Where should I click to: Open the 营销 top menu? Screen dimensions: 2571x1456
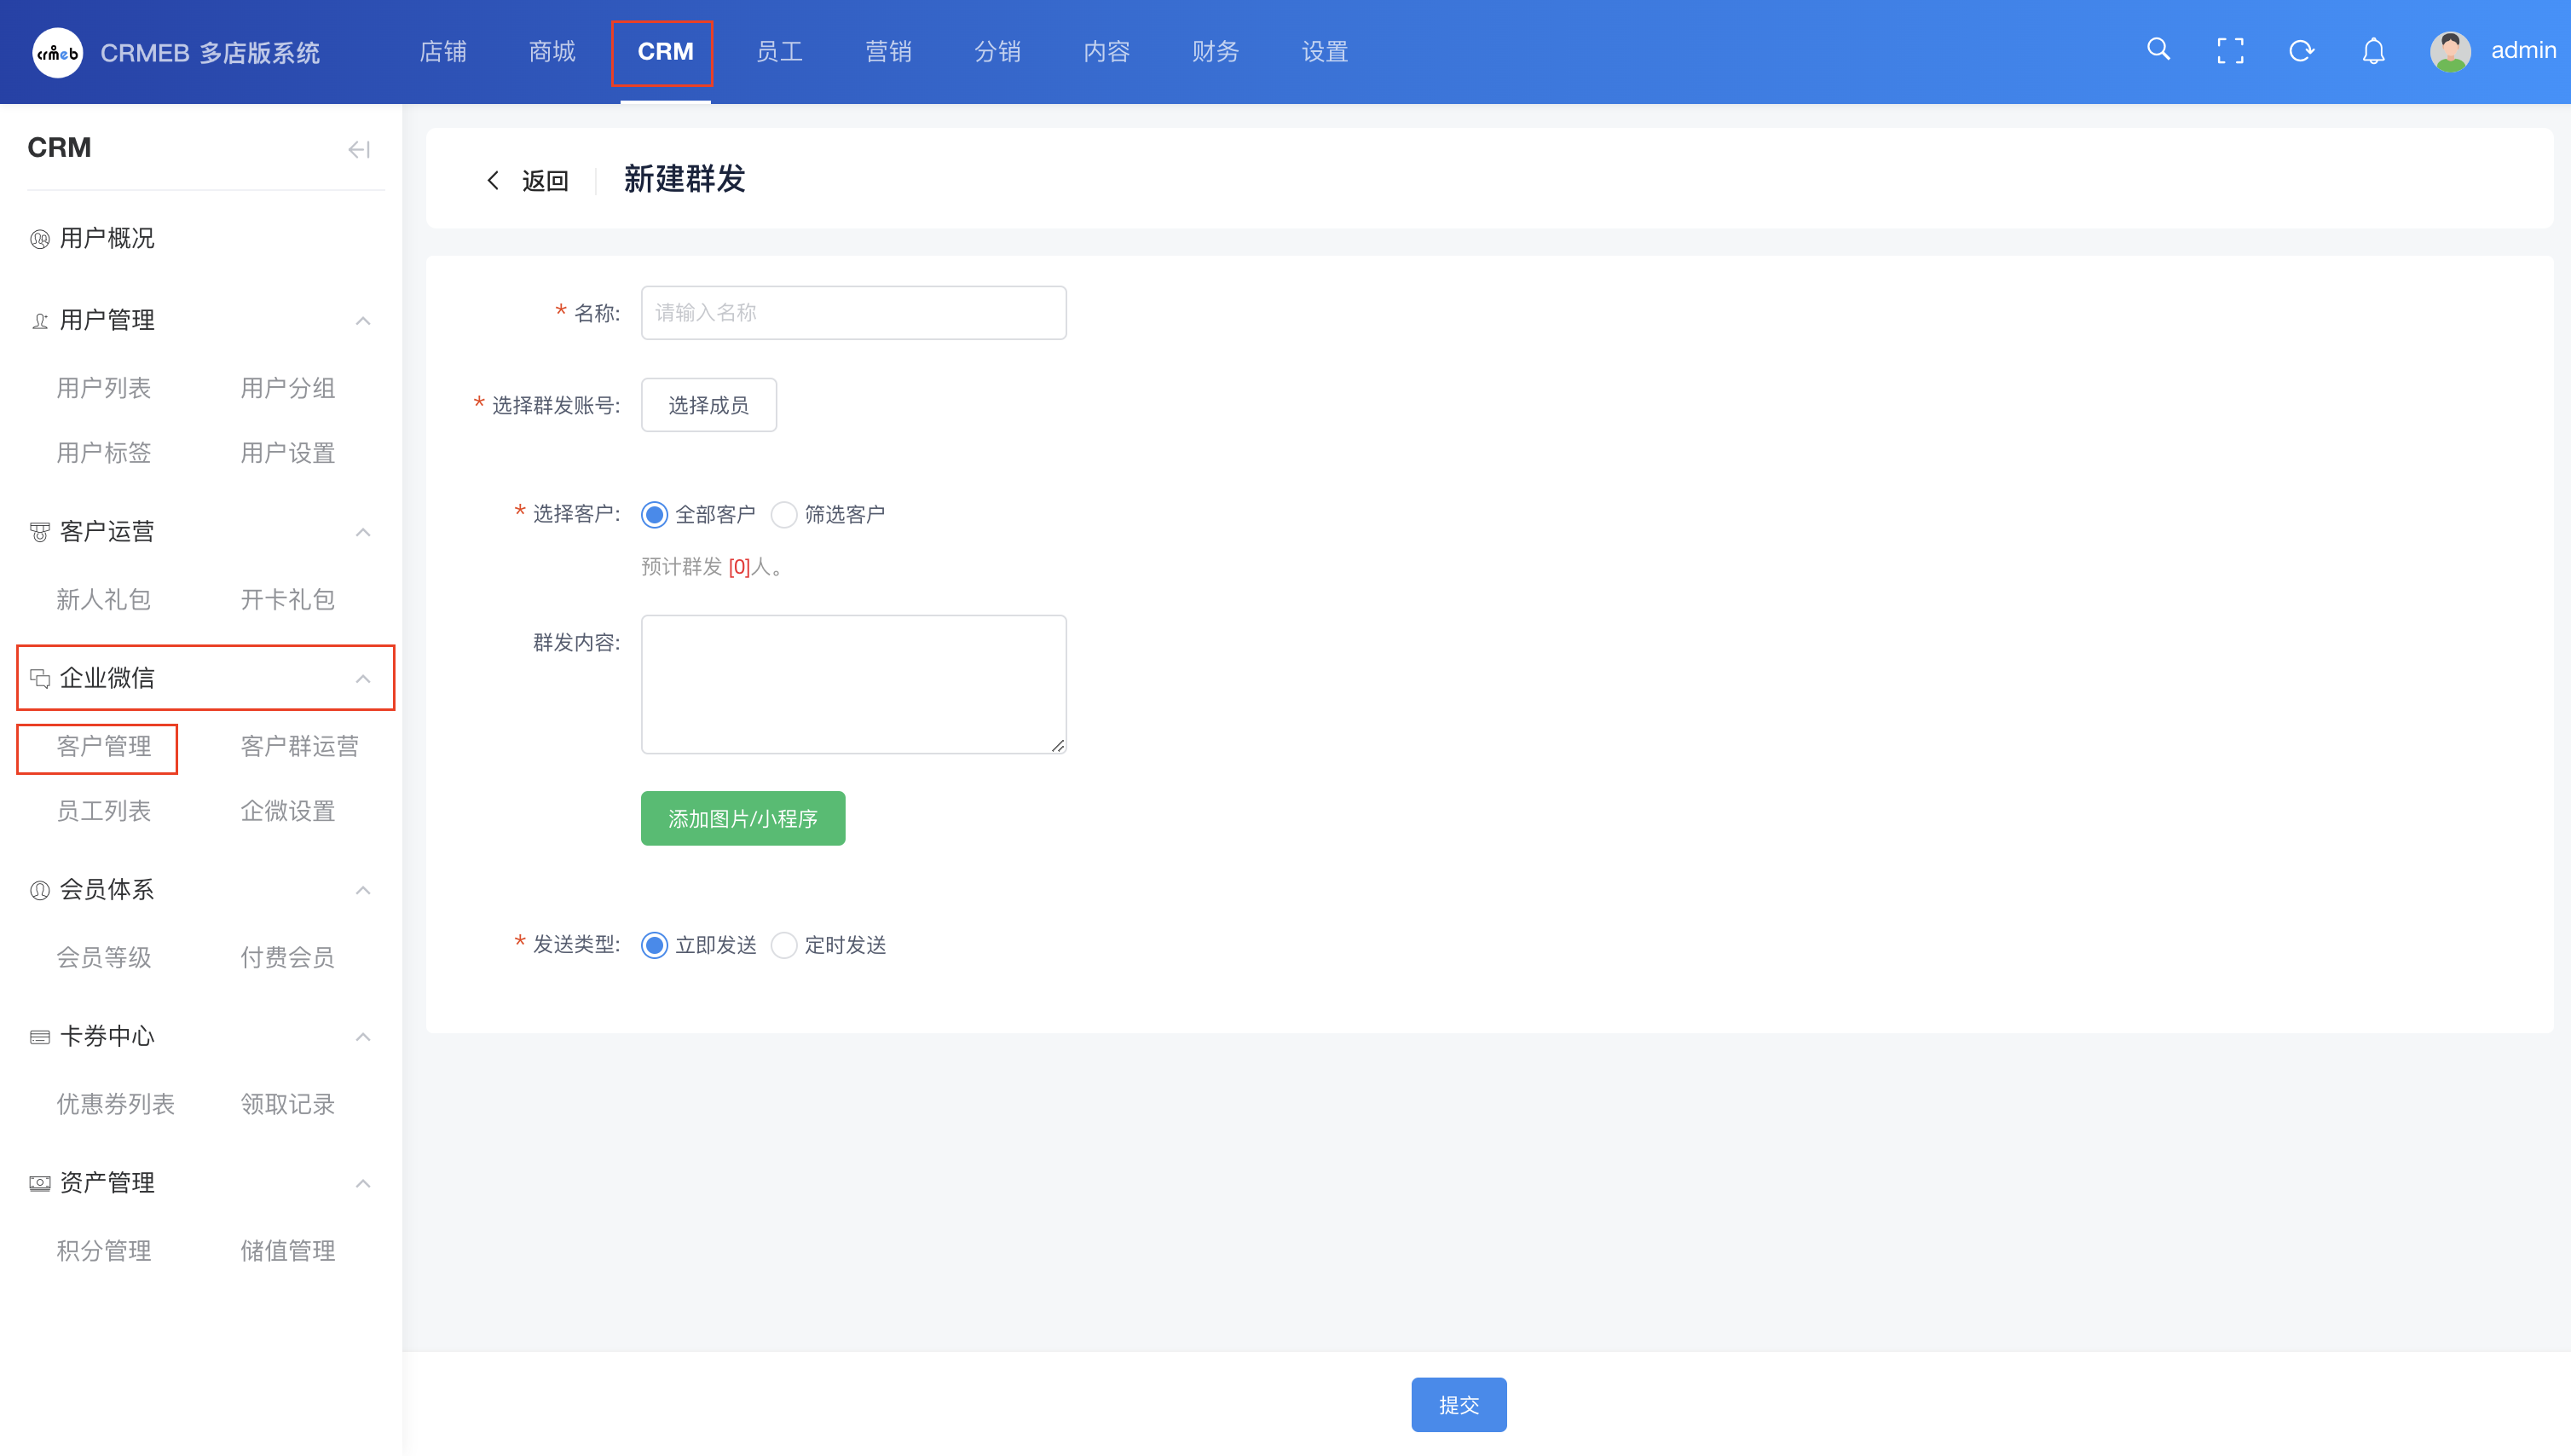888,51
